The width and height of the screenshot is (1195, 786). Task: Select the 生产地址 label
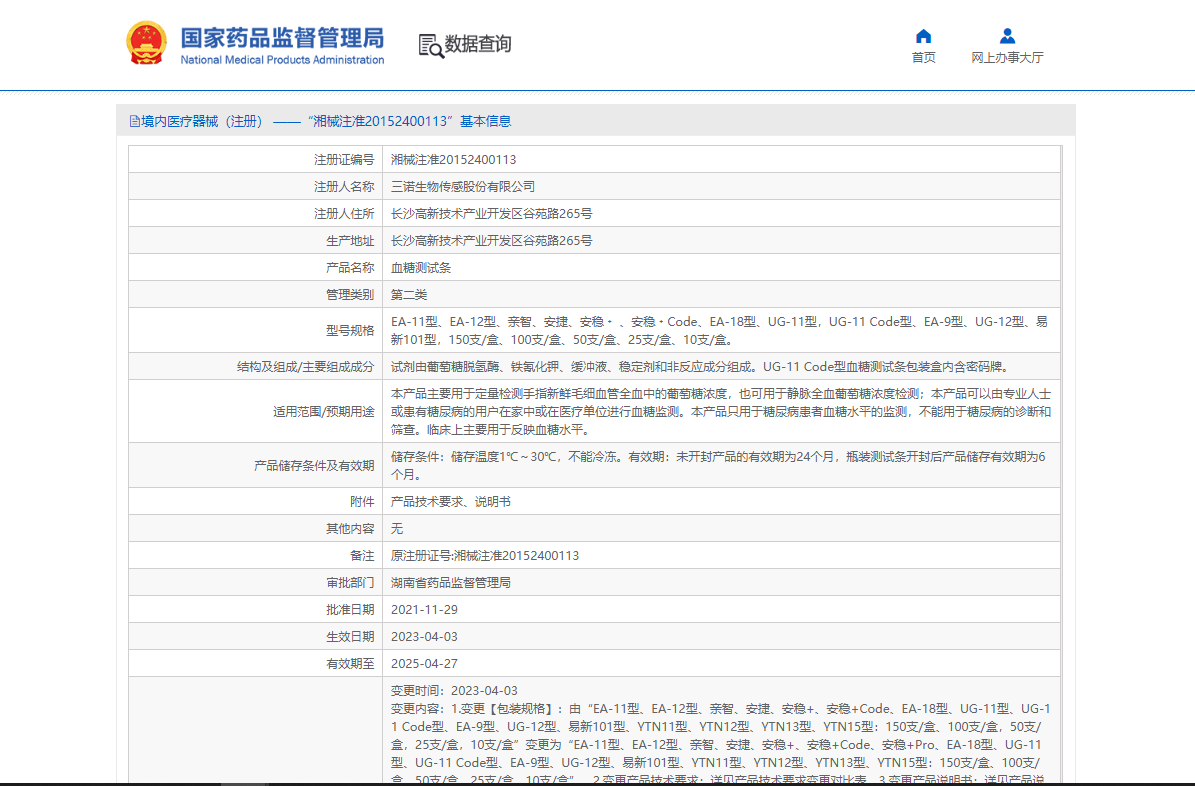(350, 241)
